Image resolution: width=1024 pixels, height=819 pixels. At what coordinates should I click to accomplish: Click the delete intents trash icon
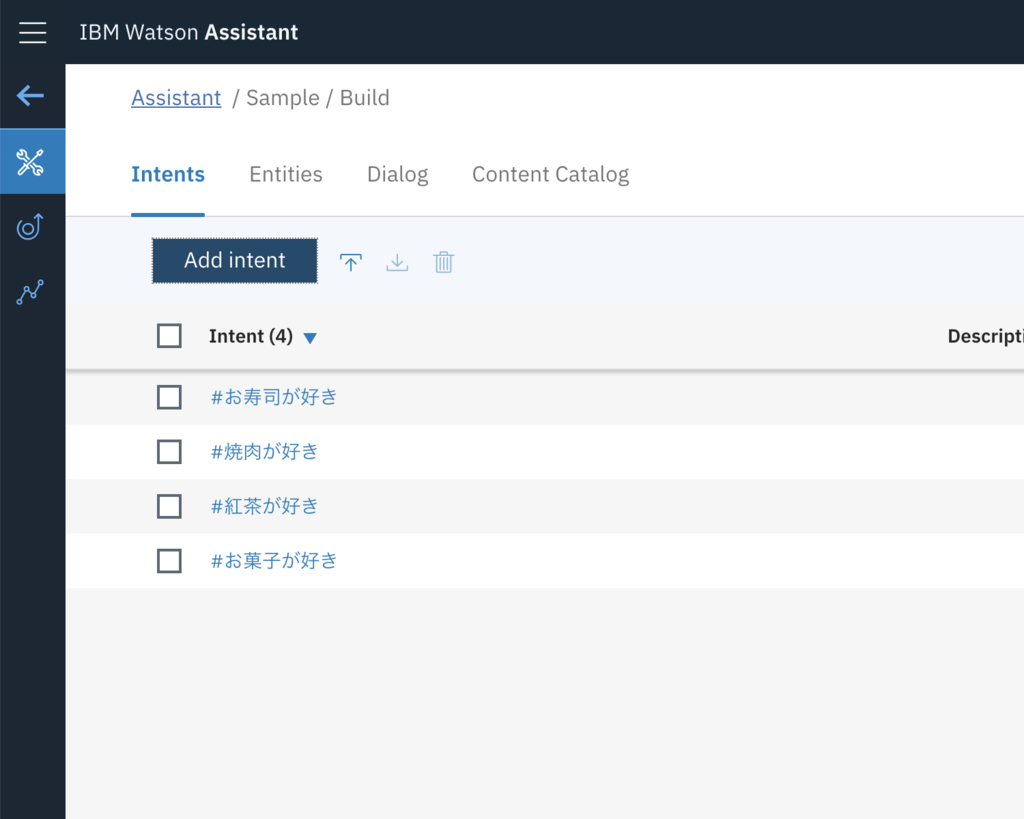coord(443,262)
